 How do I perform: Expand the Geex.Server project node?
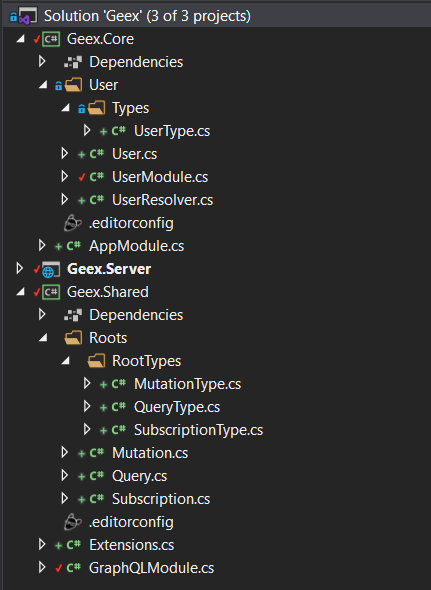(x=20, y=269)
